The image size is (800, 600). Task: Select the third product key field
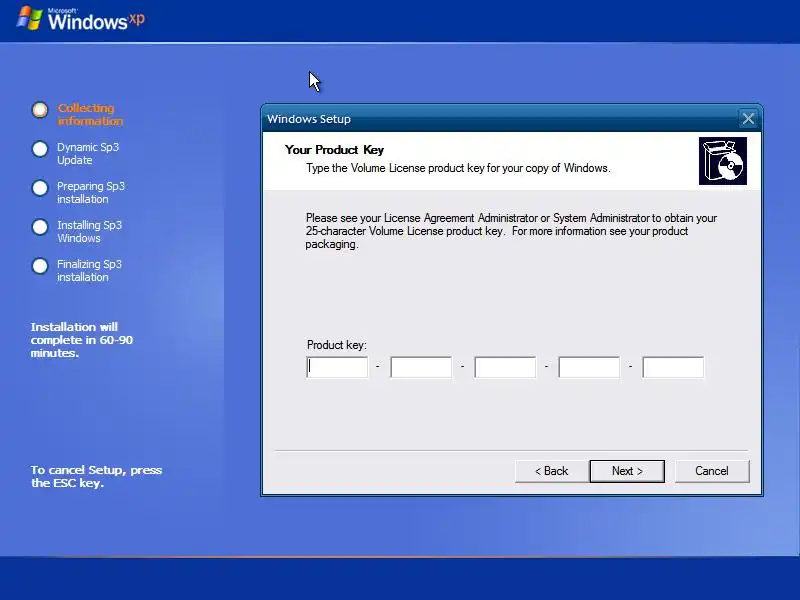(x=505, y=367)
